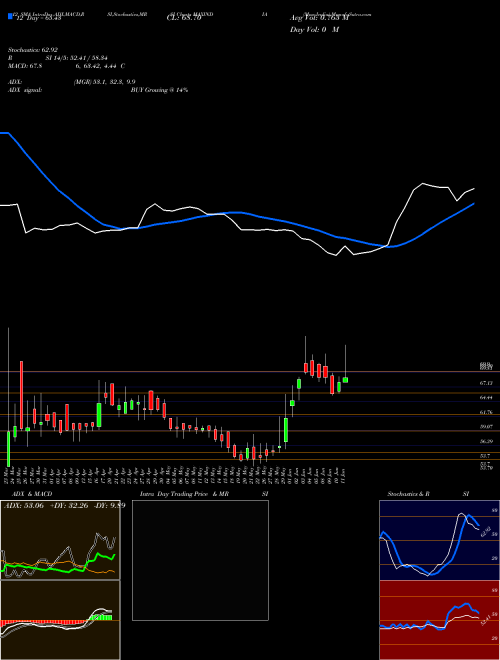Screen dimensions: 500x660
Task: Select the 'Stochastics: 62.92' value line
Action: click(32, 50)
